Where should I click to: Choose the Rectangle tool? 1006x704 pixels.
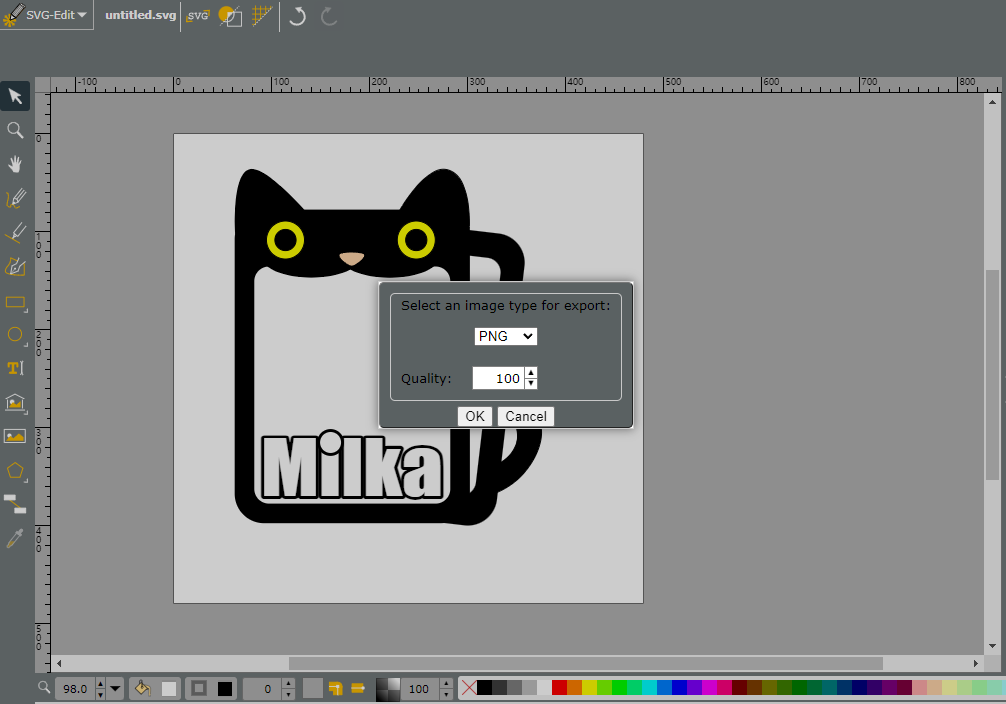[x=15, y=302]
